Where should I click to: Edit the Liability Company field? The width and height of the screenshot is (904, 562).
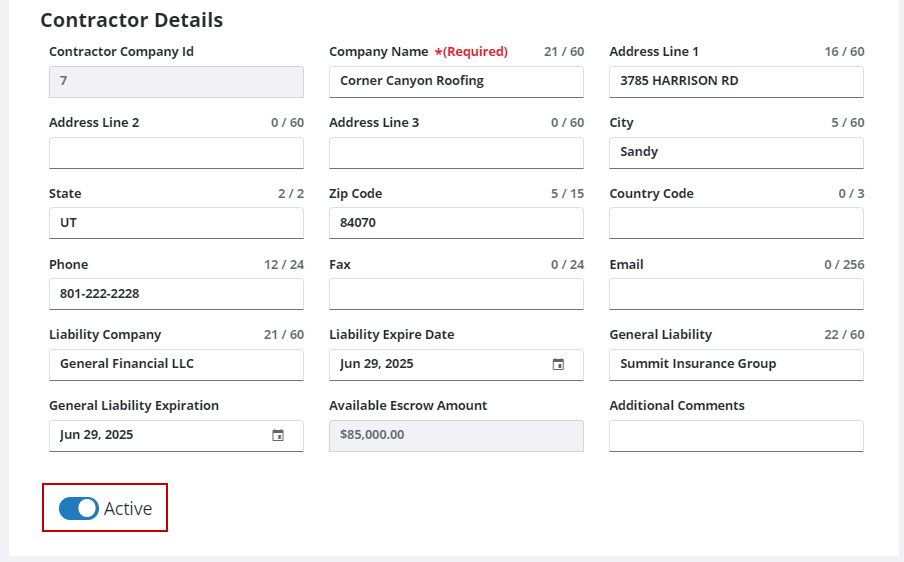coord(176,364)
